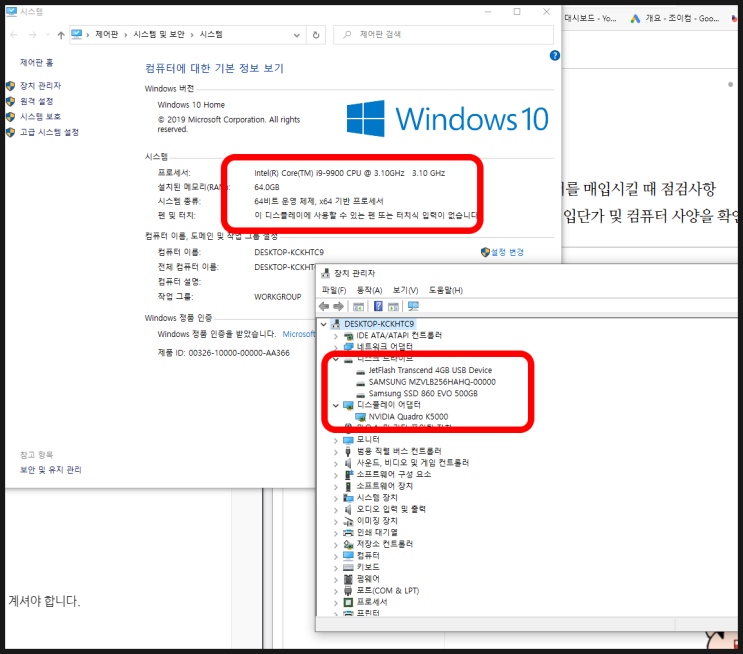
Task: Open 고급 시스템 설정 link in the sidebar
Action: coord(49,132)
